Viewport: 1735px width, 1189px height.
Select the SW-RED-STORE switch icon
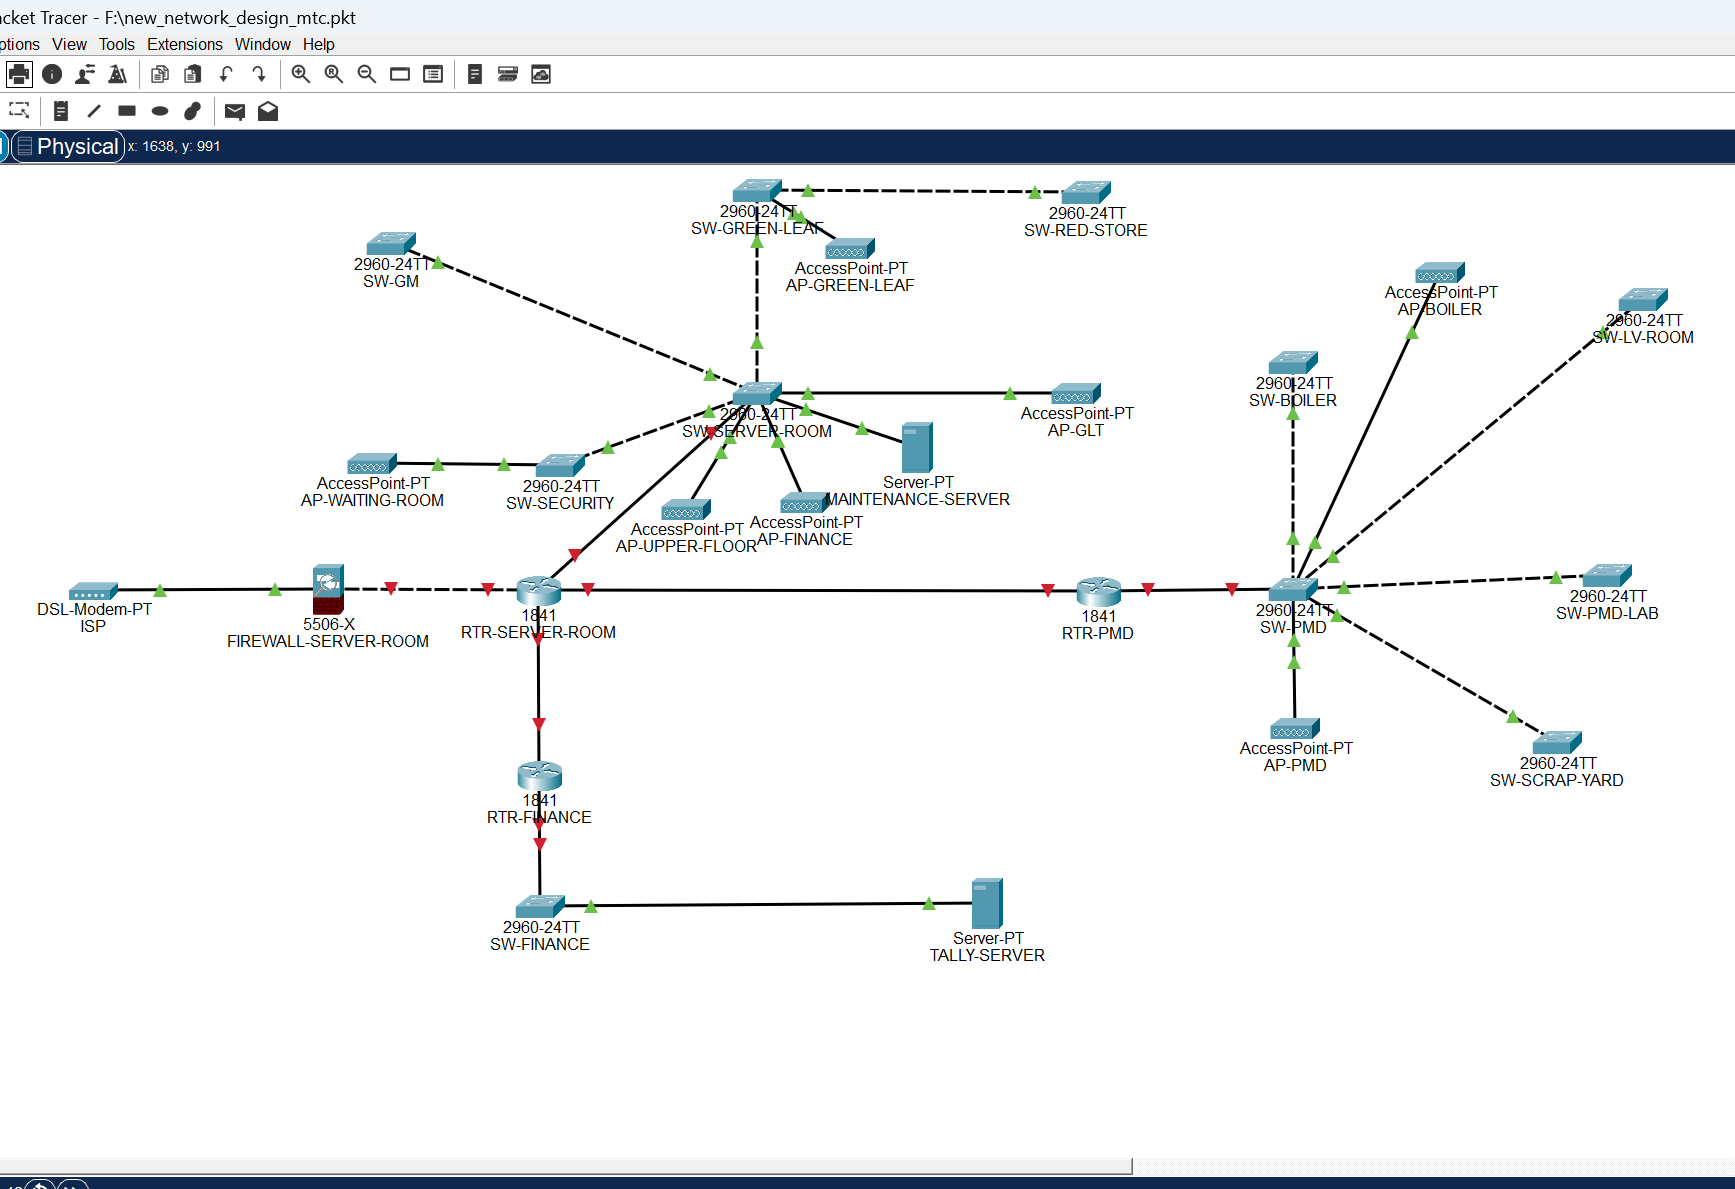(x=1086, y=192)
